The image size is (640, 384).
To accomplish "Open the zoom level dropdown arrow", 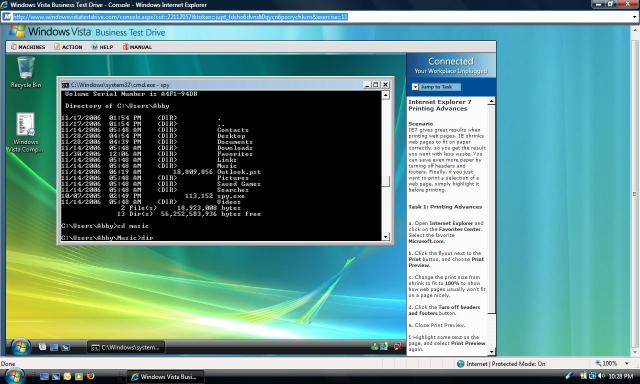I will click(627, 363).
